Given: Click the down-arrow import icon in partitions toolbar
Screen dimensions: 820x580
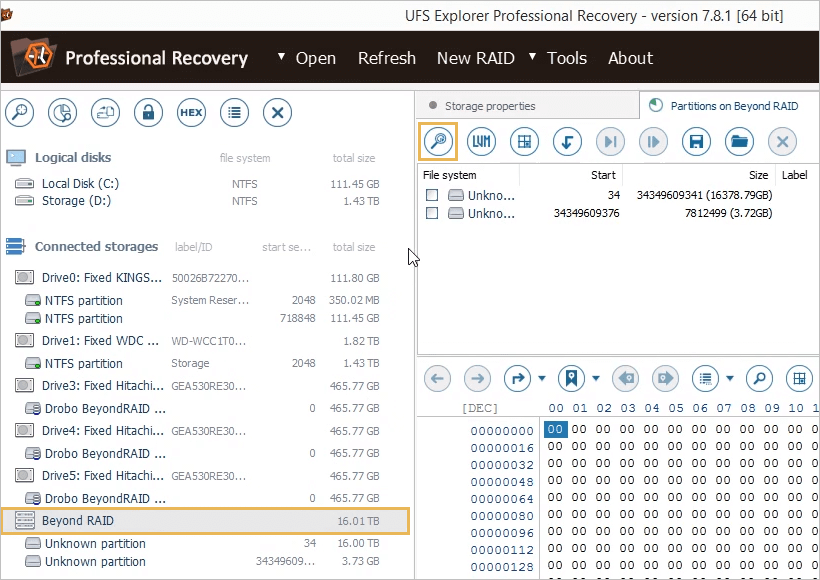Looking at the screenshot, I should (567, 141).
